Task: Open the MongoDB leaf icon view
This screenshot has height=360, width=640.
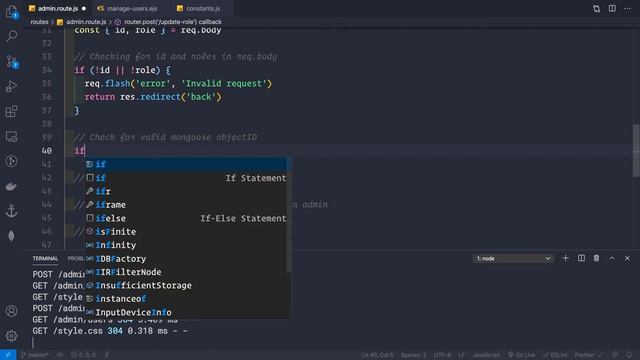Action: click(11, 236)
